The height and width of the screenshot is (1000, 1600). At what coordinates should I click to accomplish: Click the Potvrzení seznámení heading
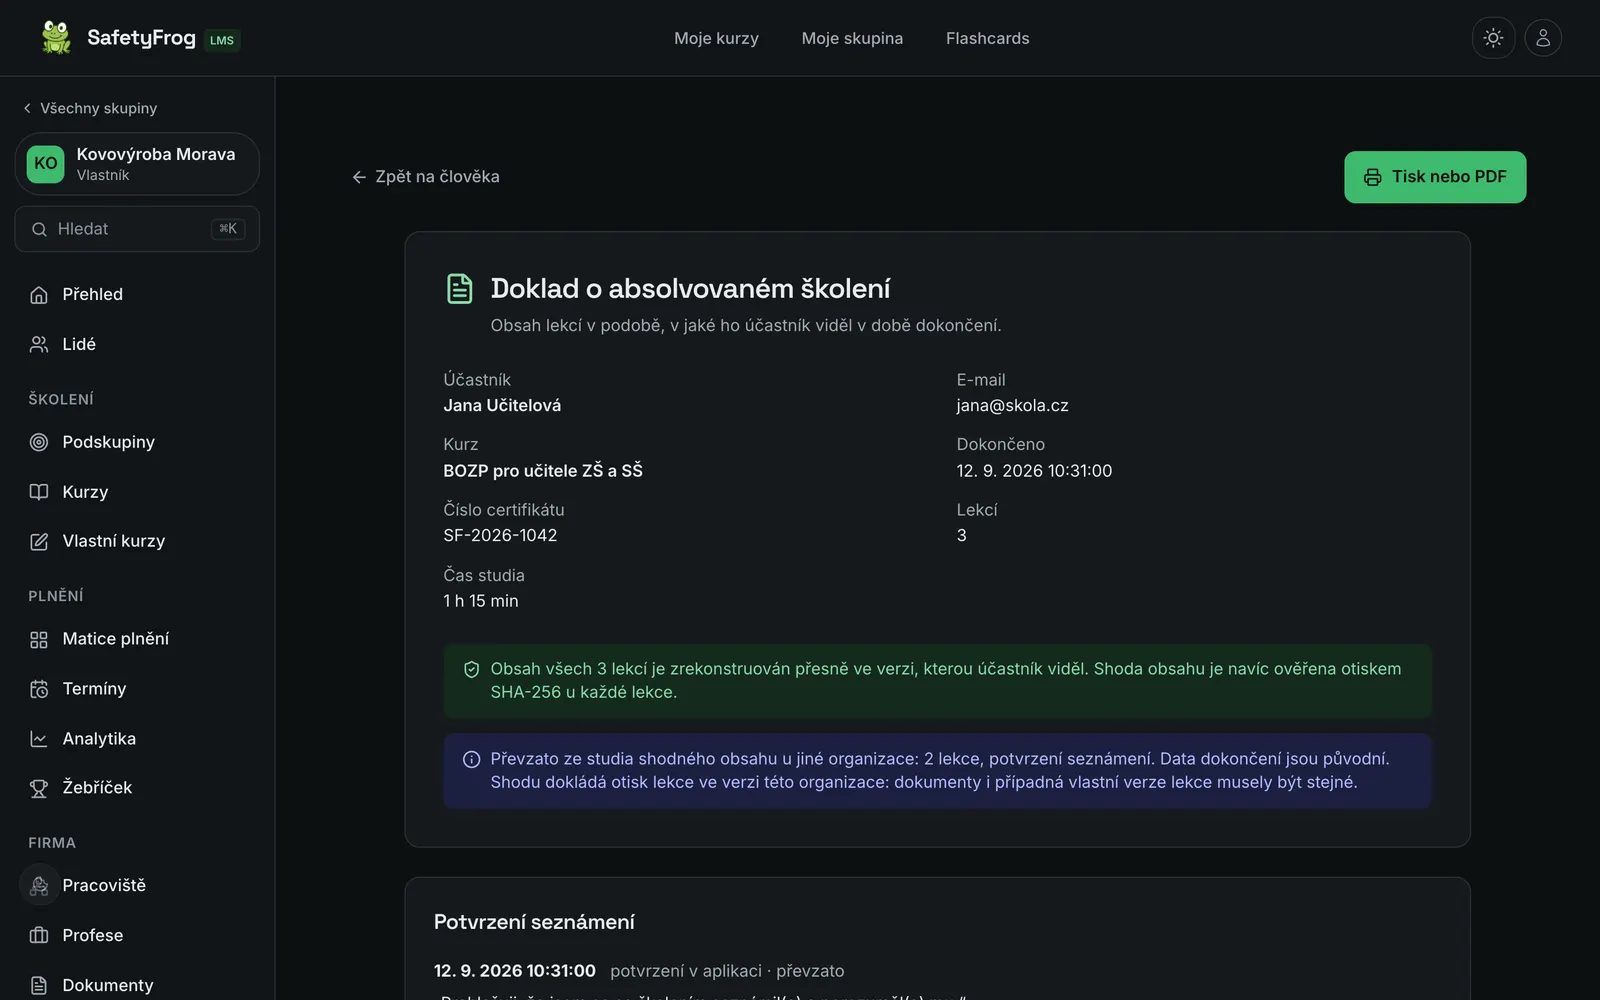534,922
